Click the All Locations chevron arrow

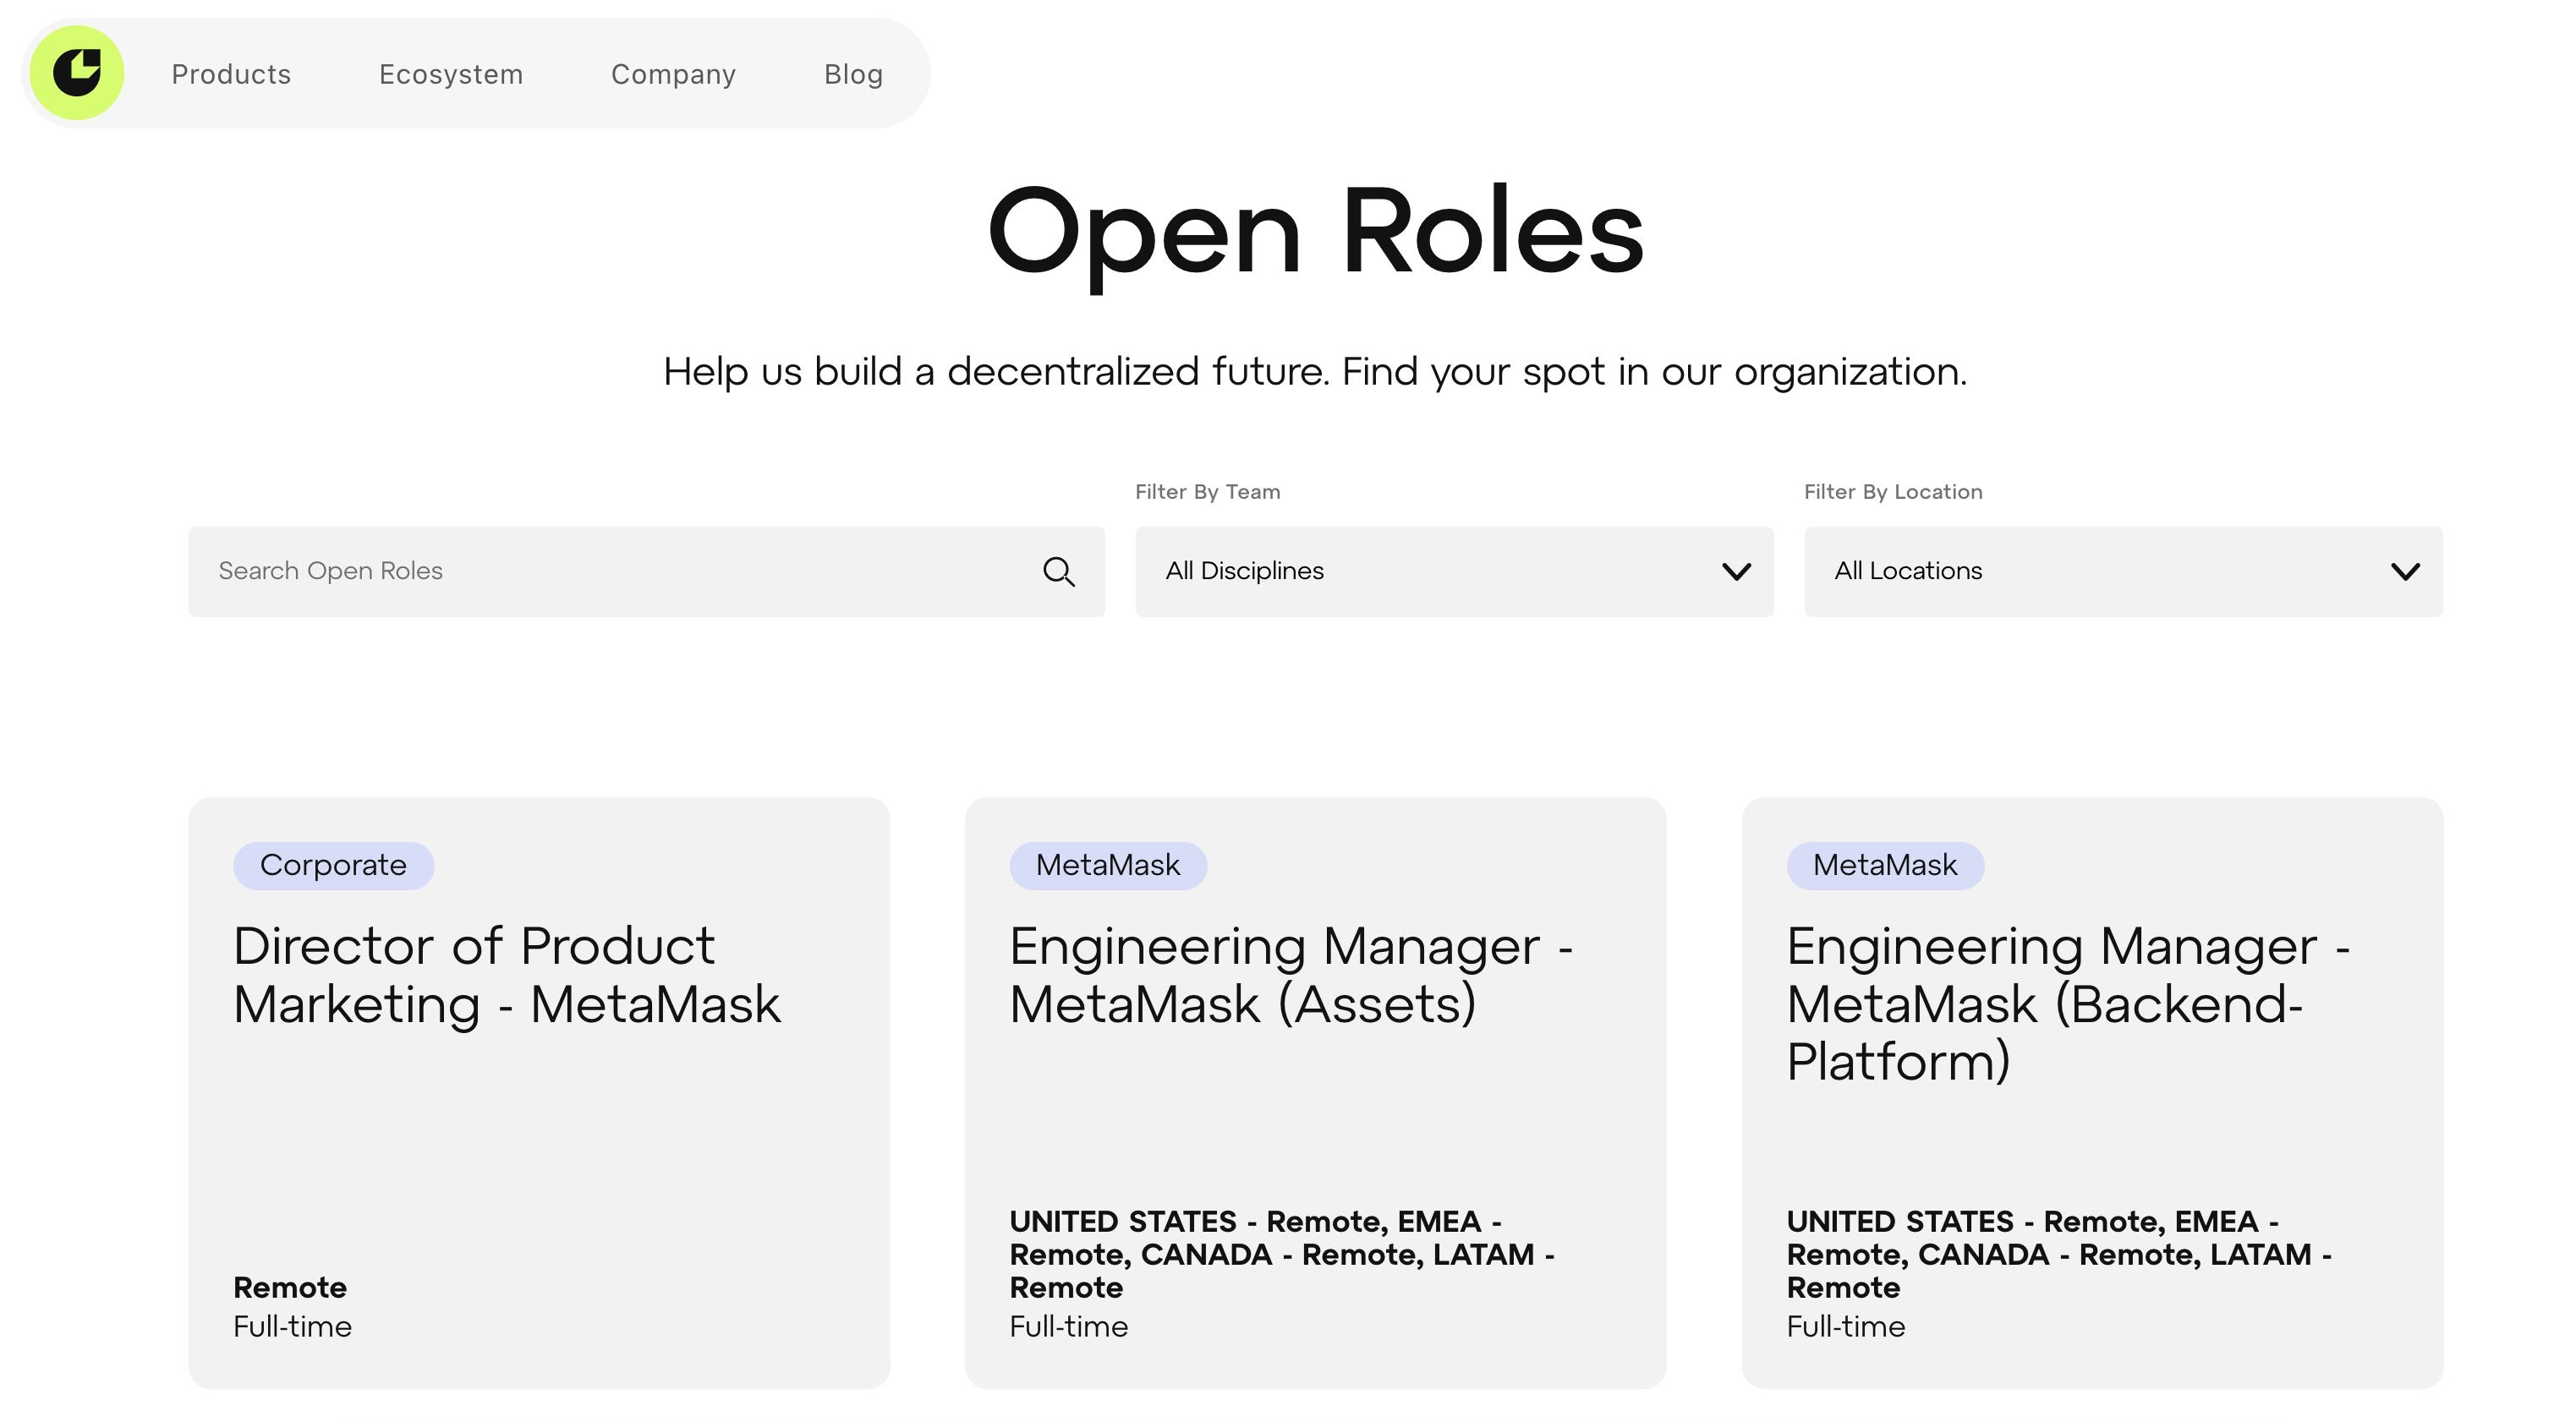2404,571
